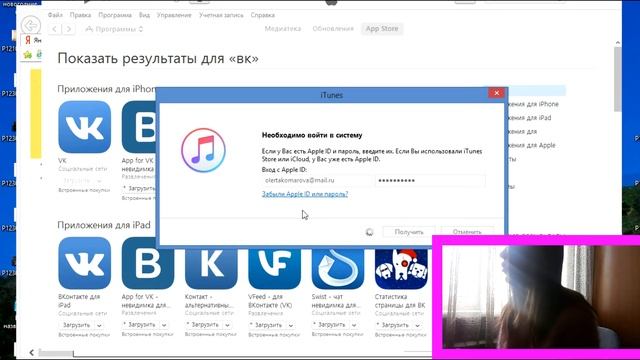This screenshot has height=360, width=640.
Task: Open the Управление menu
Action: [174, 15]
